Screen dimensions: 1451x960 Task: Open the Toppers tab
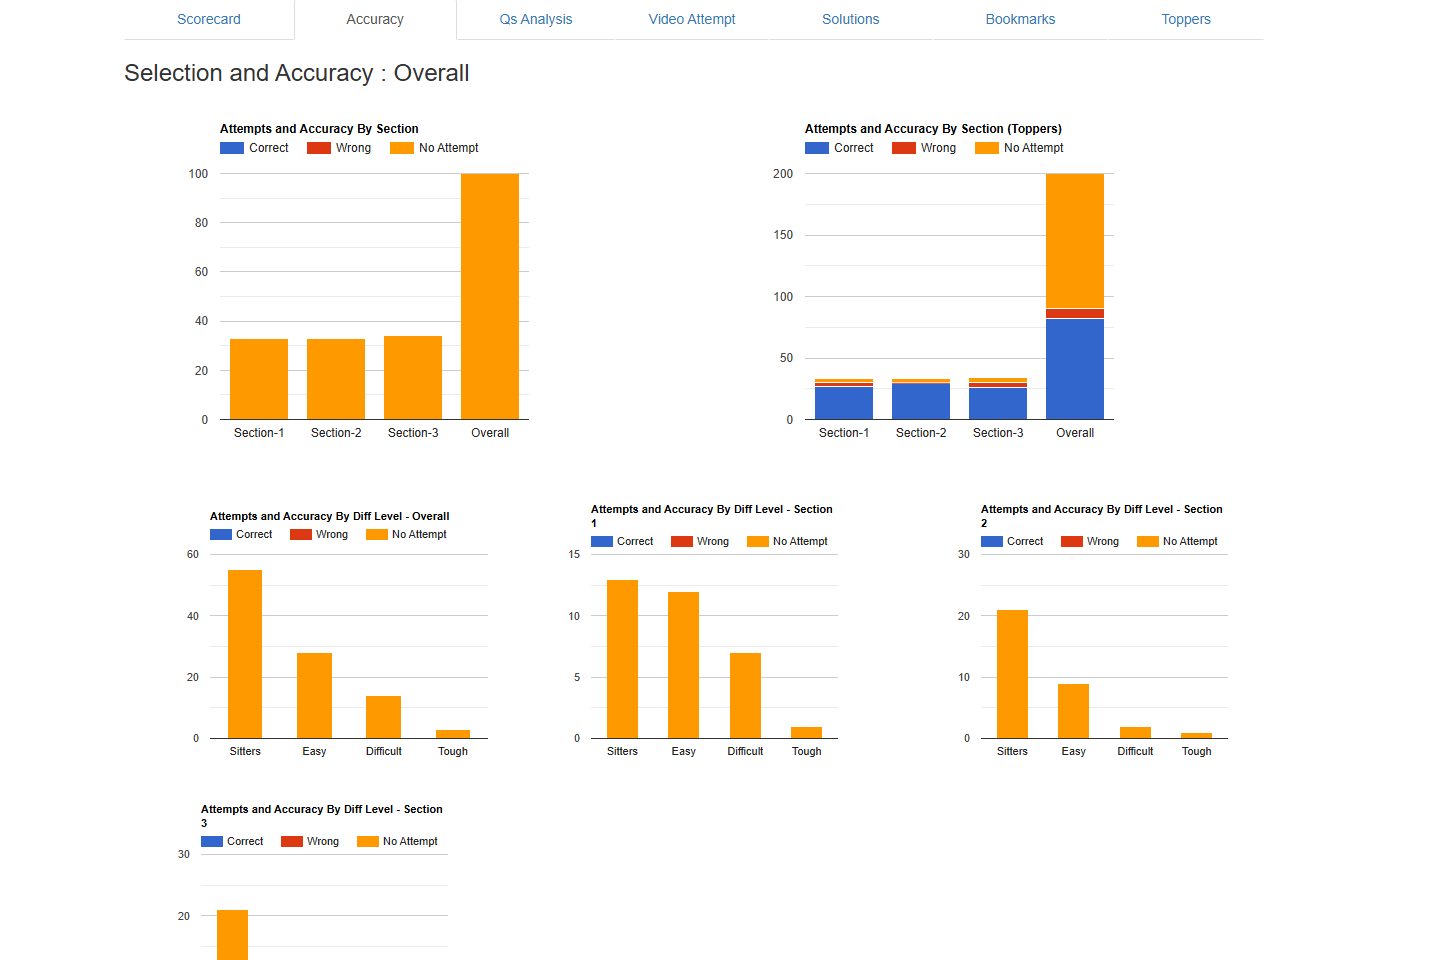[x=1185, y=19]
